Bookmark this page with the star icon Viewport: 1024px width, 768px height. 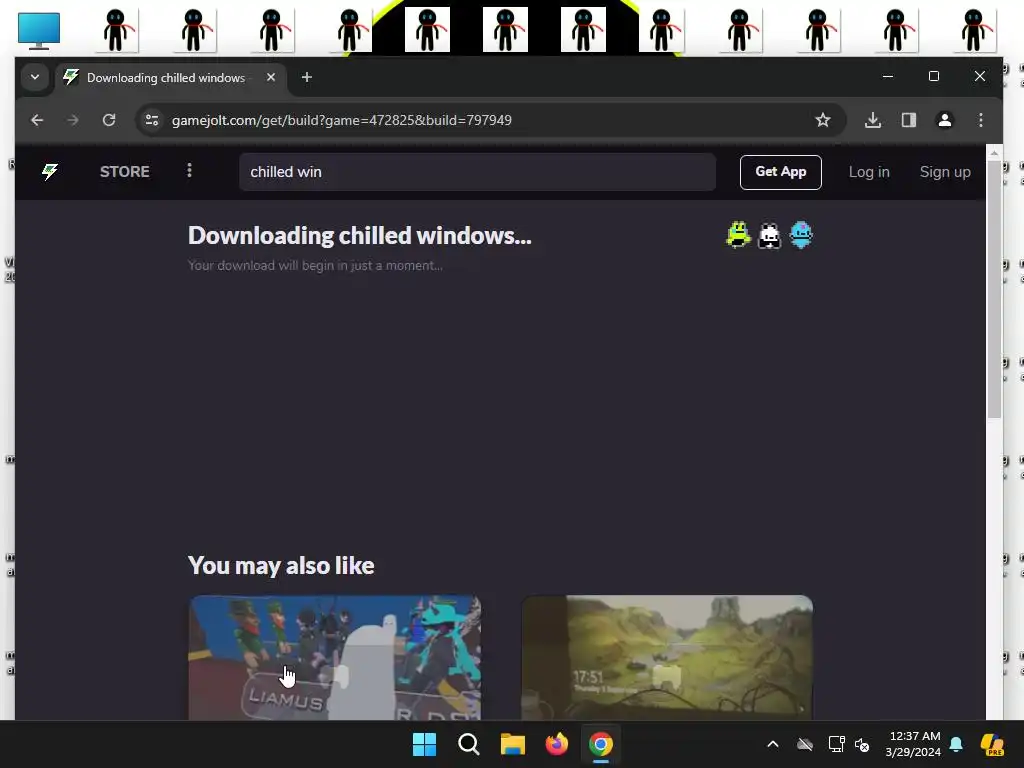click(x=823, y=120)
